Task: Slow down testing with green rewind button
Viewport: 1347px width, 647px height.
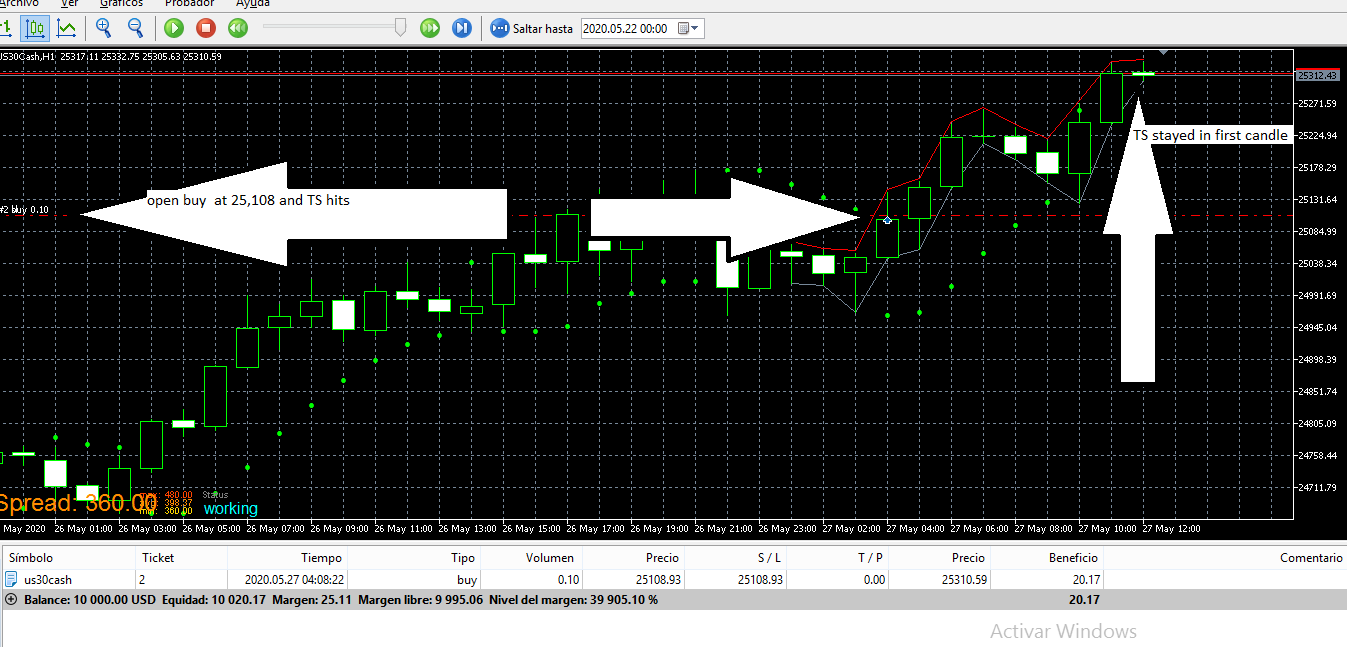Action: (x=238, y=28)
